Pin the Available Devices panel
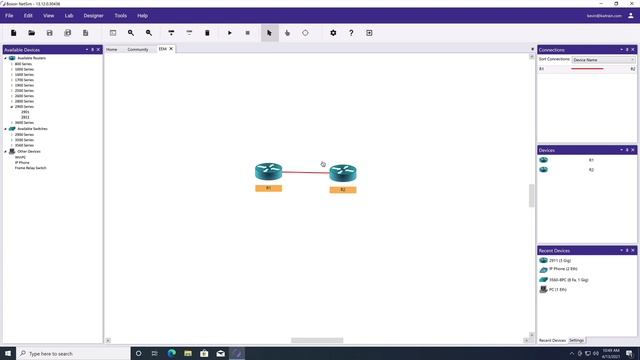Image resolution: width=640 pixels, height=360 pixels. coord(93,50)
